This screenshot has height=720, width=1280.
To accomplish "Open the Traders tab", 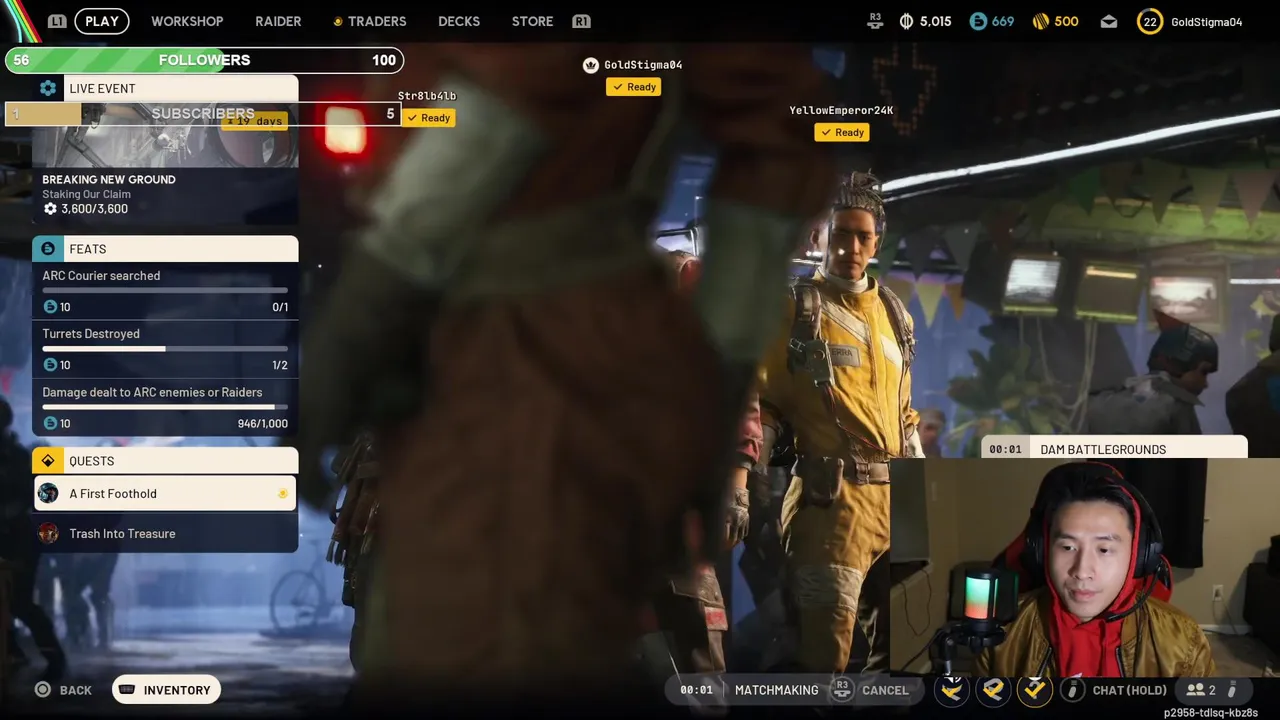I will click(x=370, y=21).
